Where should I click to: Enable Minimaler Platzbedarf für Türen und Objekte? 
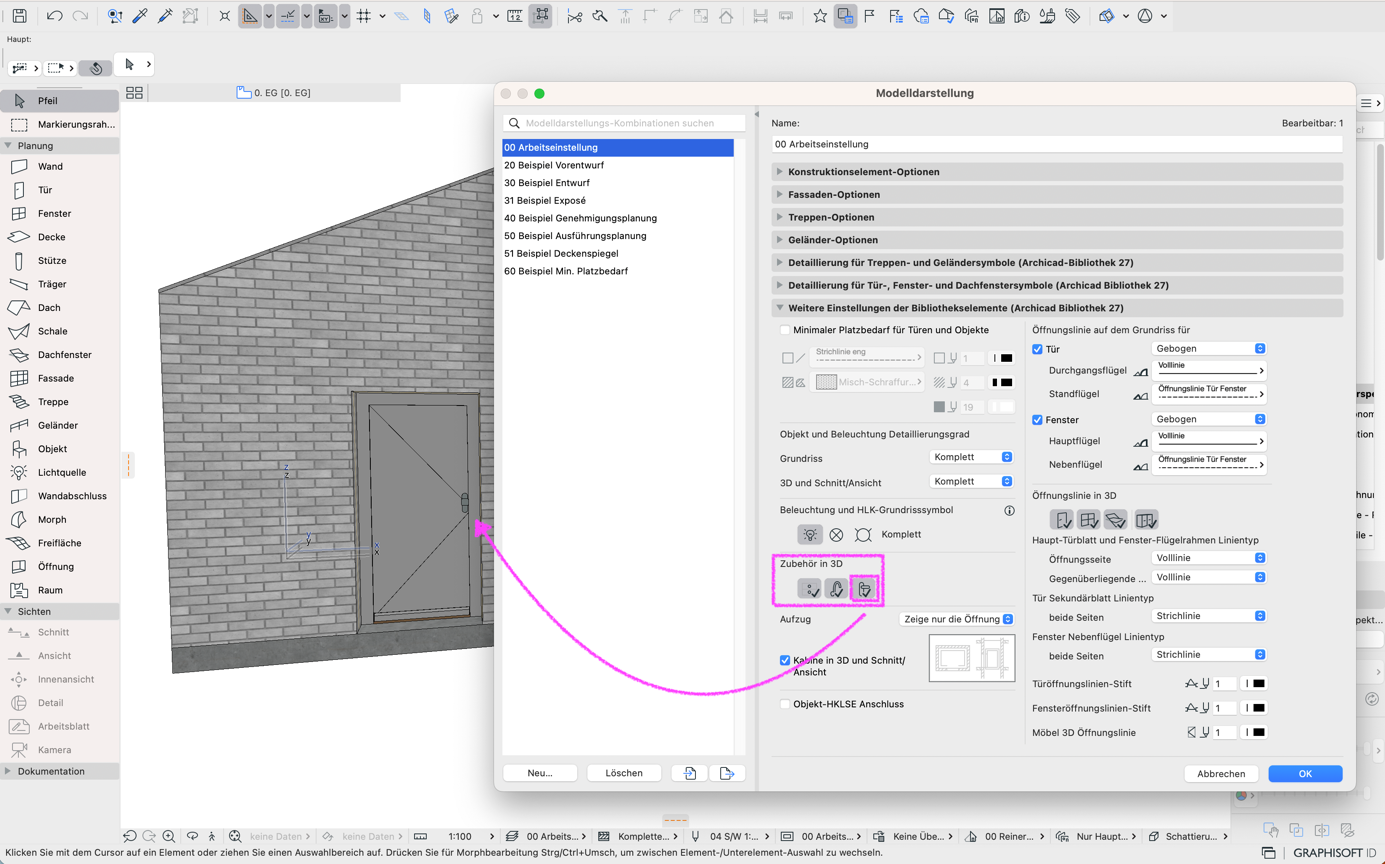pos(785,330)
